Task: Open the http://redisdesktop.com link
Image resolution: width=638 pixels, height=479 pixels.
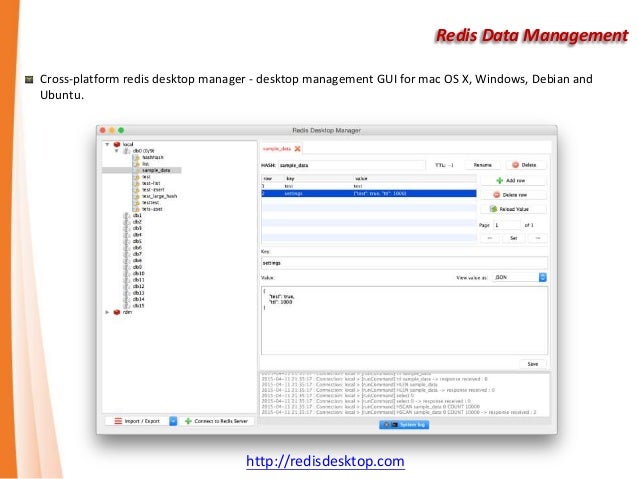Action: pyautogui.click(x=325, y=461)
